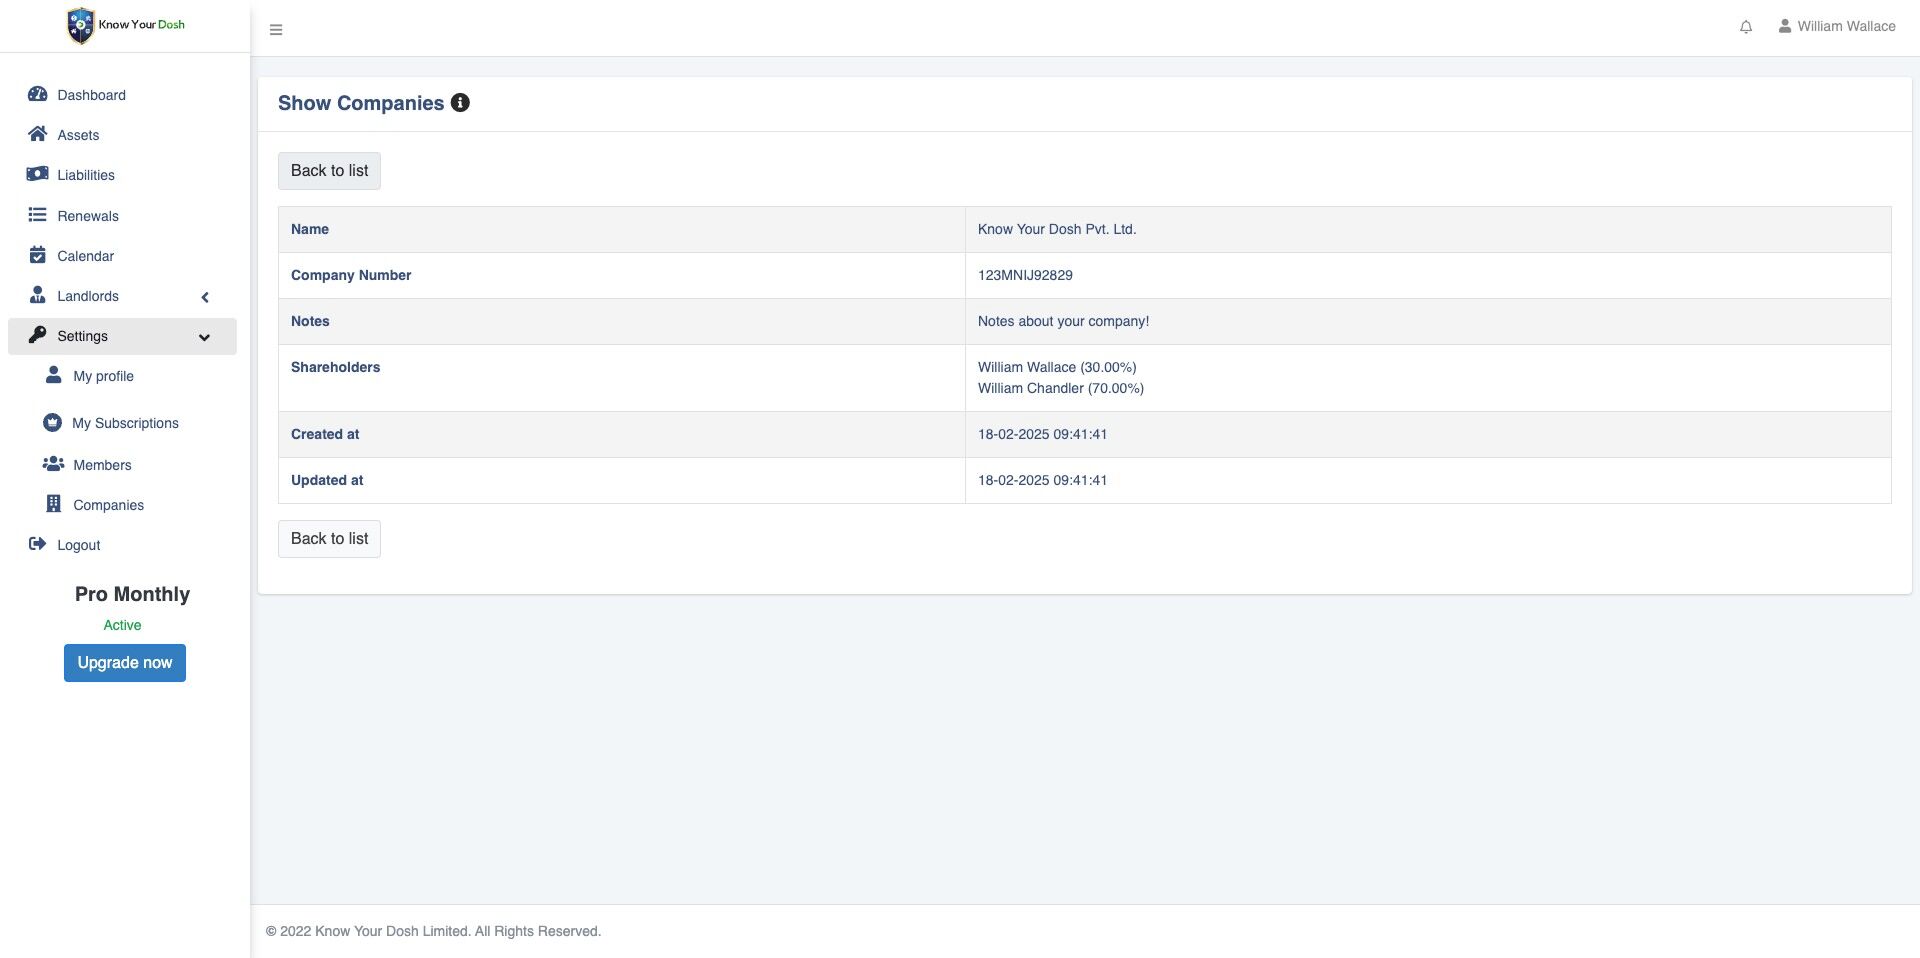Click the Name row label
The width and height of the screenshot is (1920, 958).
coord(310,229)
